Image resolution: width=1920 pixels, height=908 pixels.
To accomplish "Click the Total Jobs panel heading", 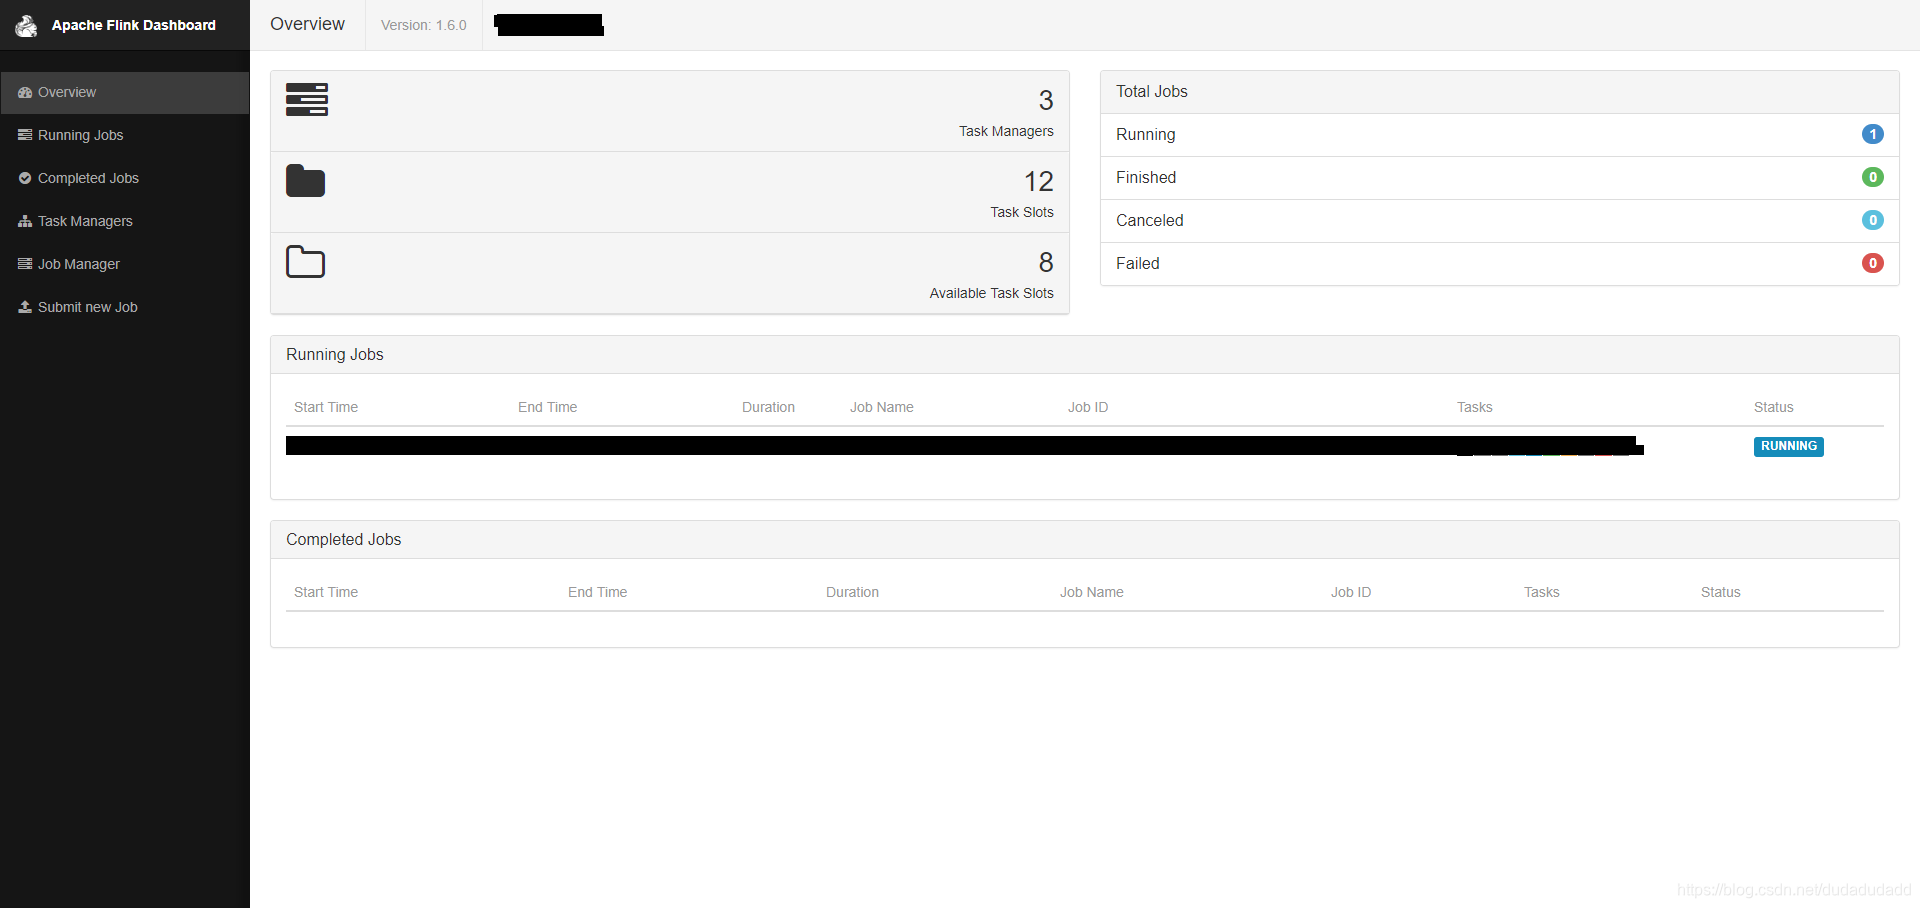I will [x=1500, y=92].
